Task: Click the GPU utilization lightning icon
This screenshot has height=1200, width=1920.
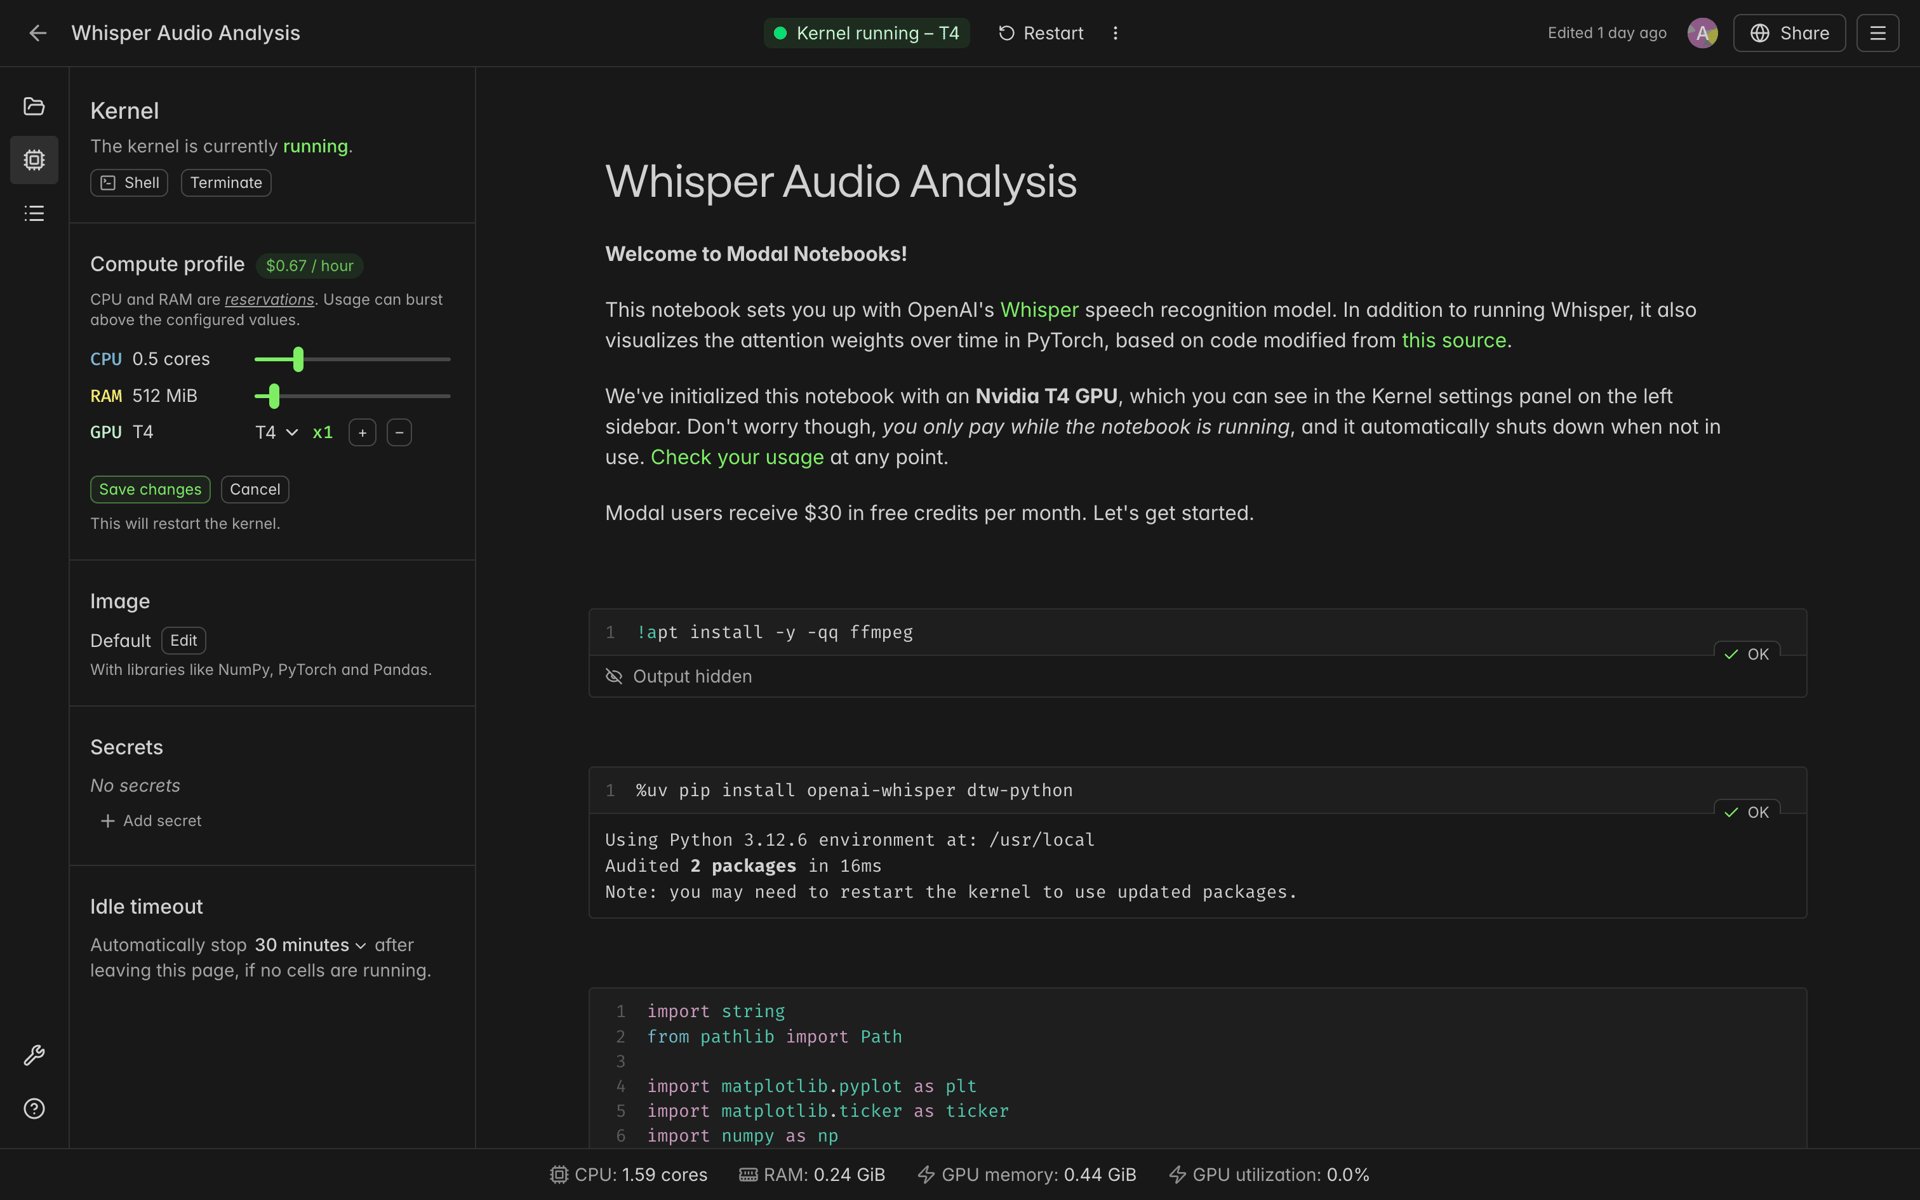Action: pyautogui.click(x=1177, y=1174)
